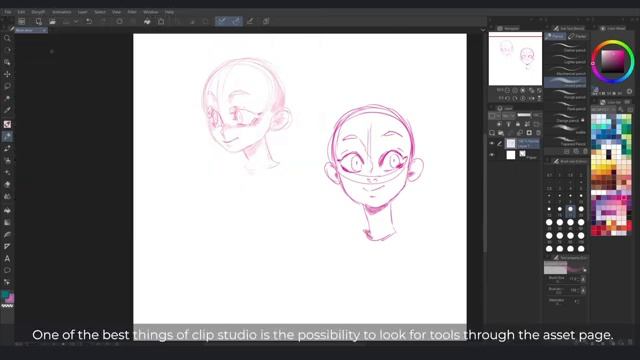Click main drawing color swatch in toolbar
Viewport: 640px width, 360px height.
click(5, 295)
